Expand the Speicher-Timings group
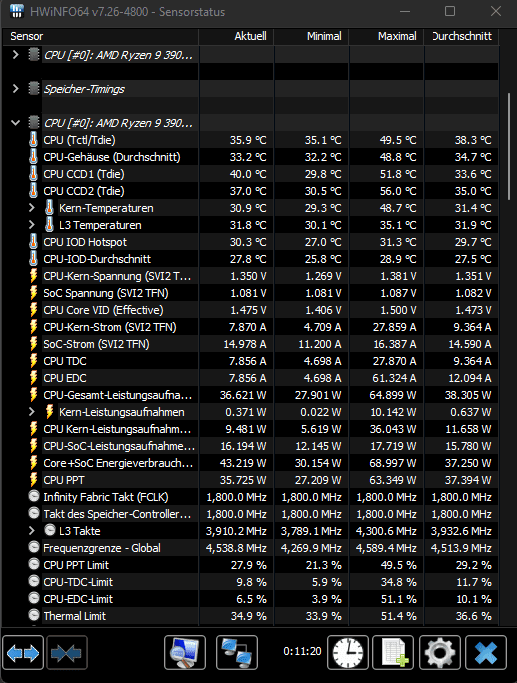517x683 pixels. pyautogui.click(x=16, y=88)
